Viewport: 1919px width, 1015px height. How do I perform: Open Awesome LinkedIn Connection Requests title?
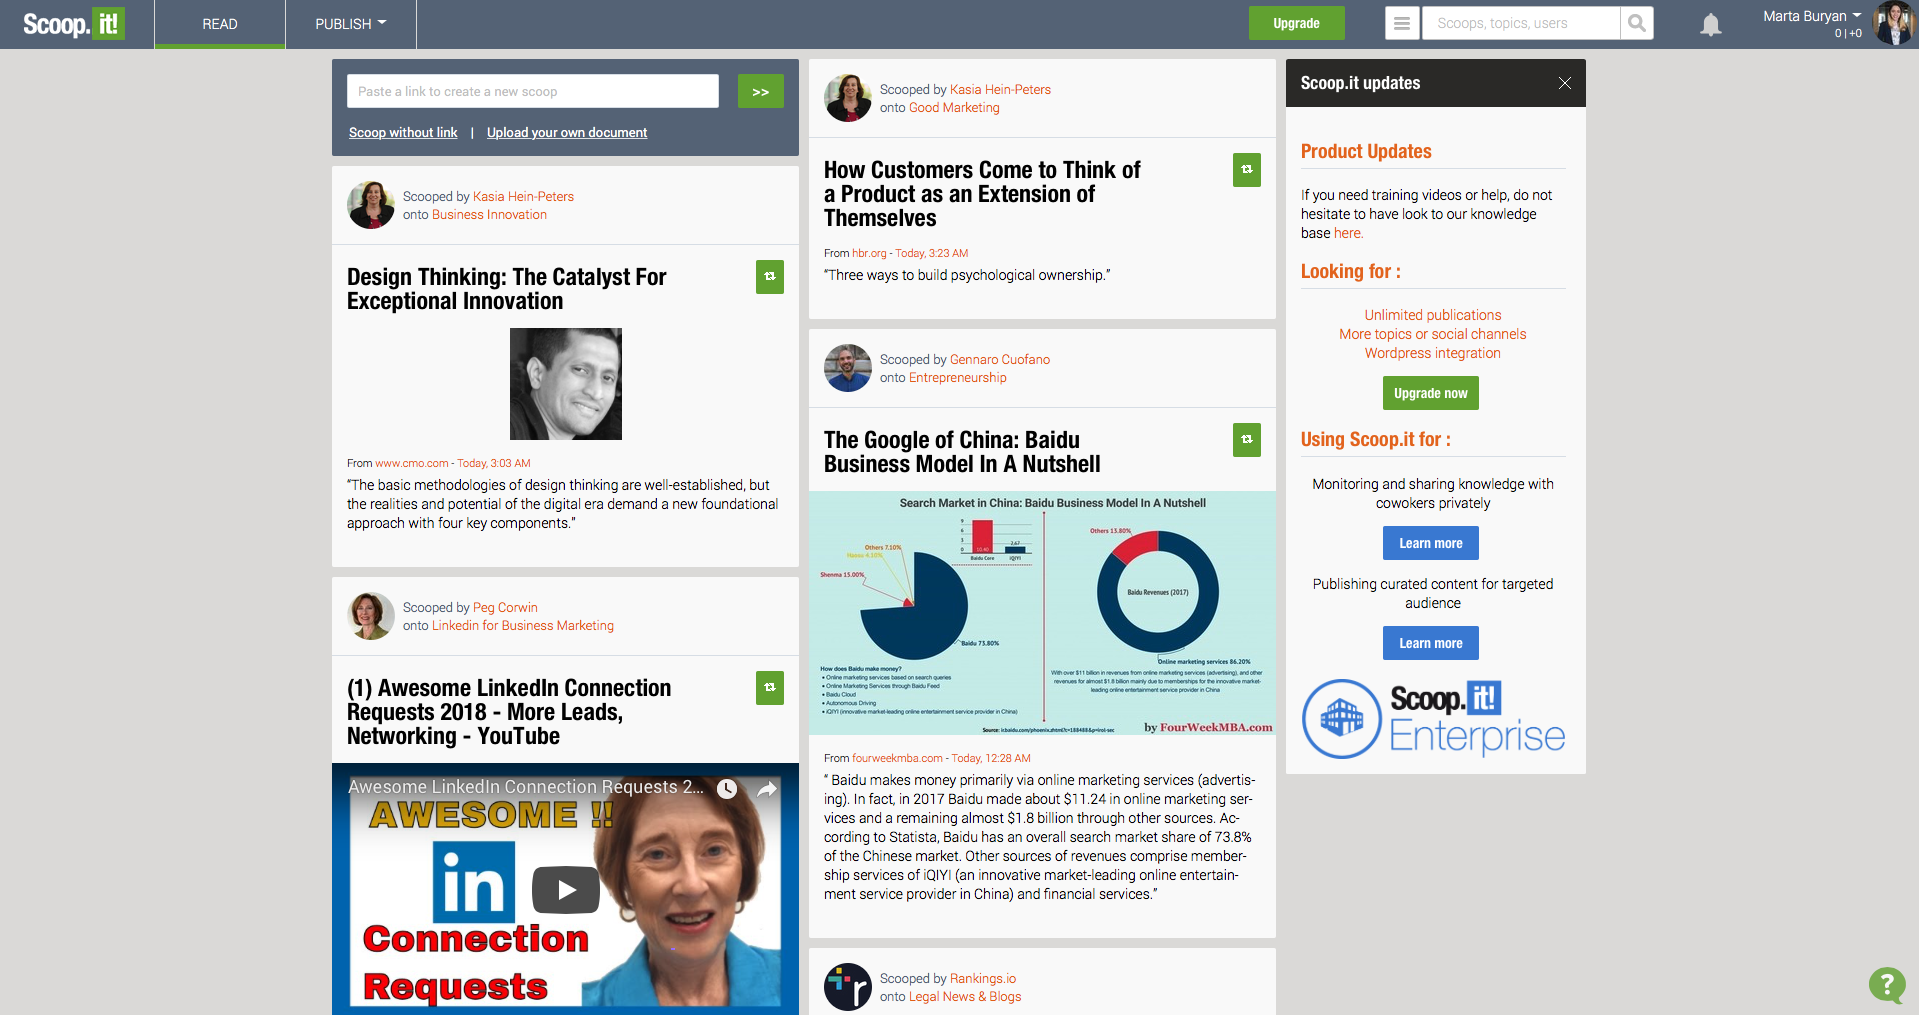click(509, 712)
